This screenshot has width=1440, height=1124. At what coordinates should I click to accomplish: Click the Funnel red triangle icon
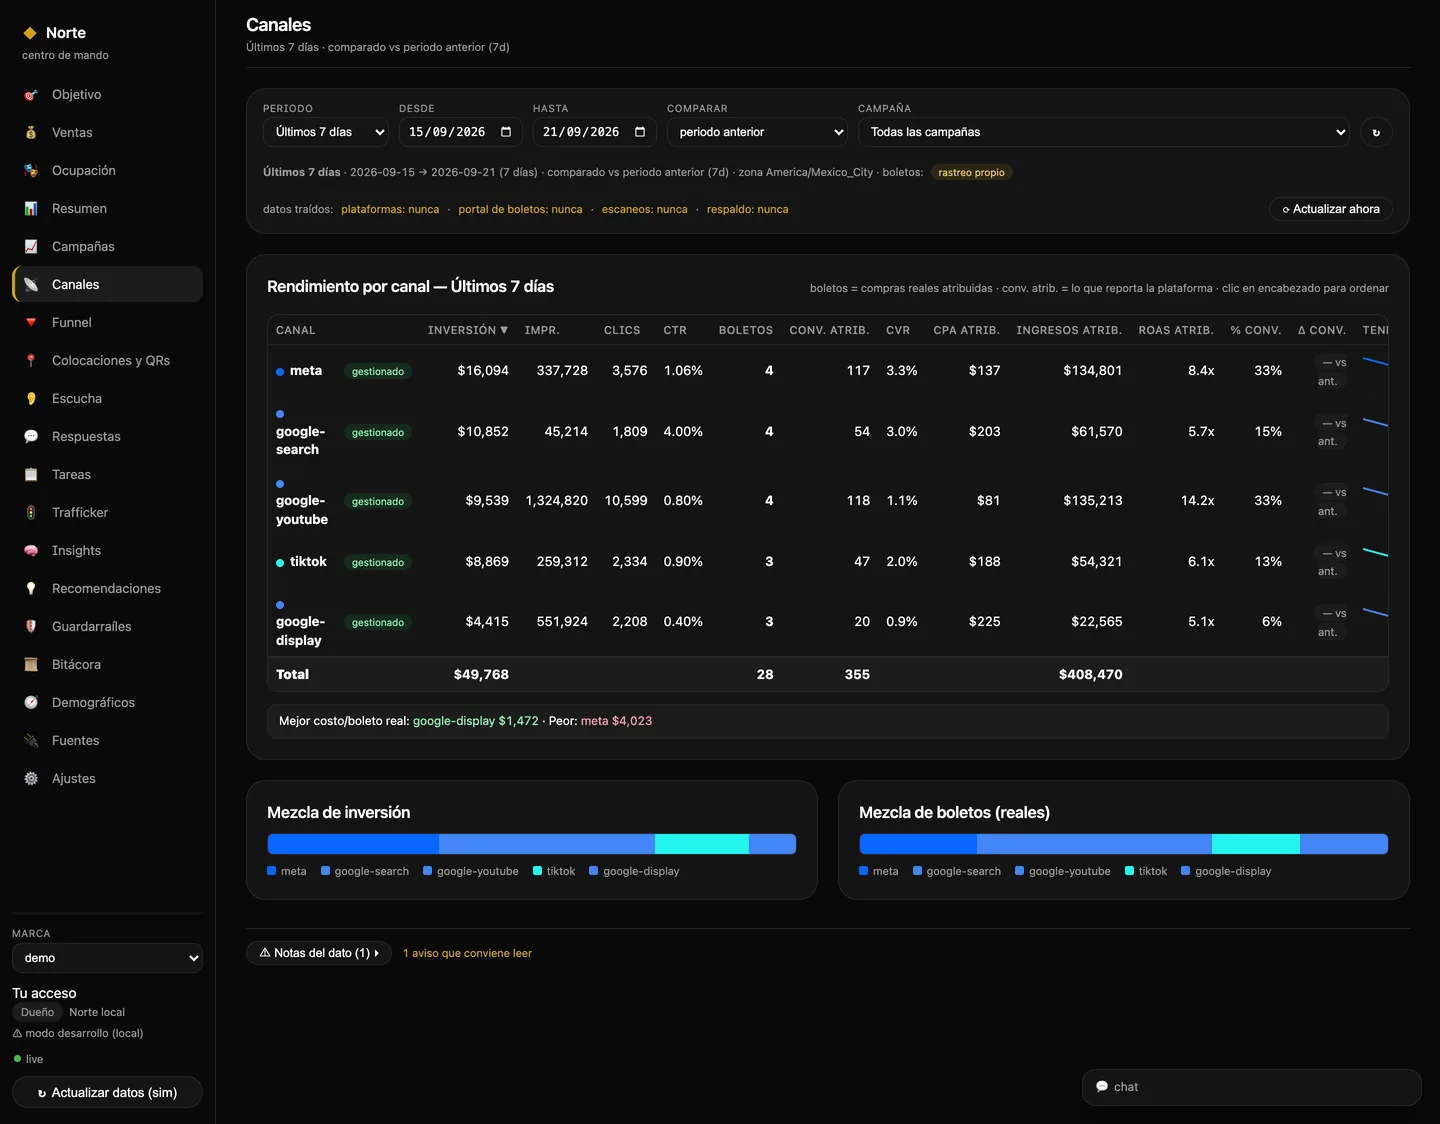[31, 323]
